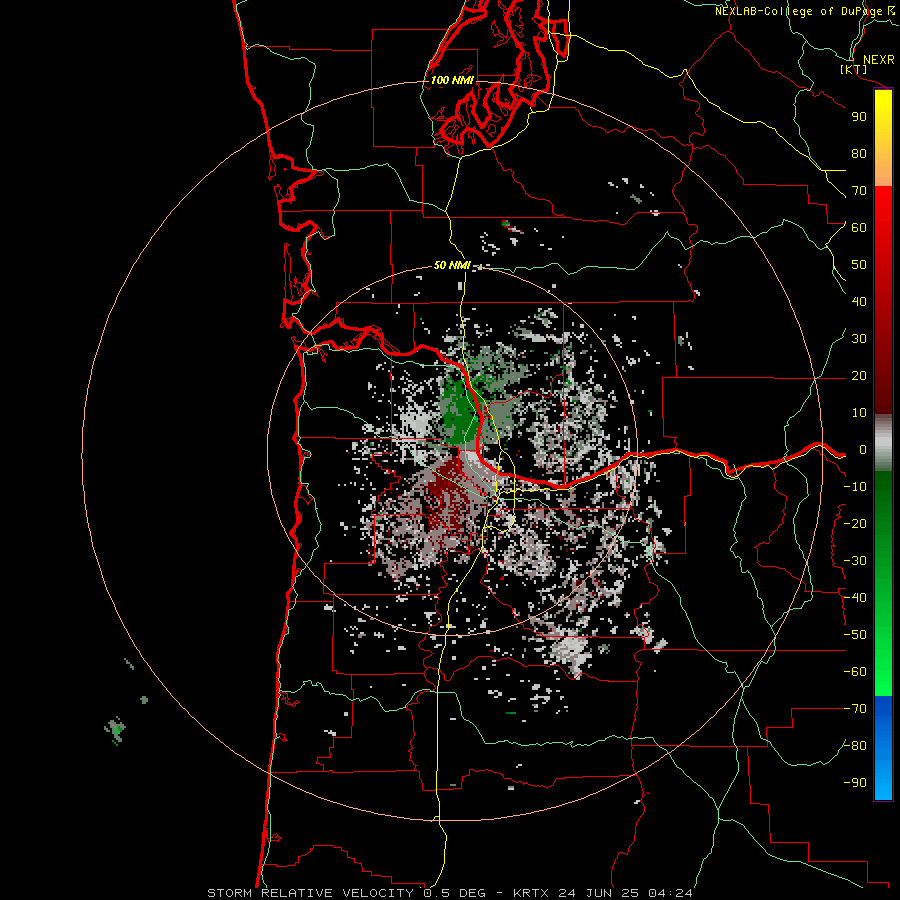The width and height of the screenshot is (900, 900).
Task: Click the 60 value on the velocity scale
Action: coord(859,227)
